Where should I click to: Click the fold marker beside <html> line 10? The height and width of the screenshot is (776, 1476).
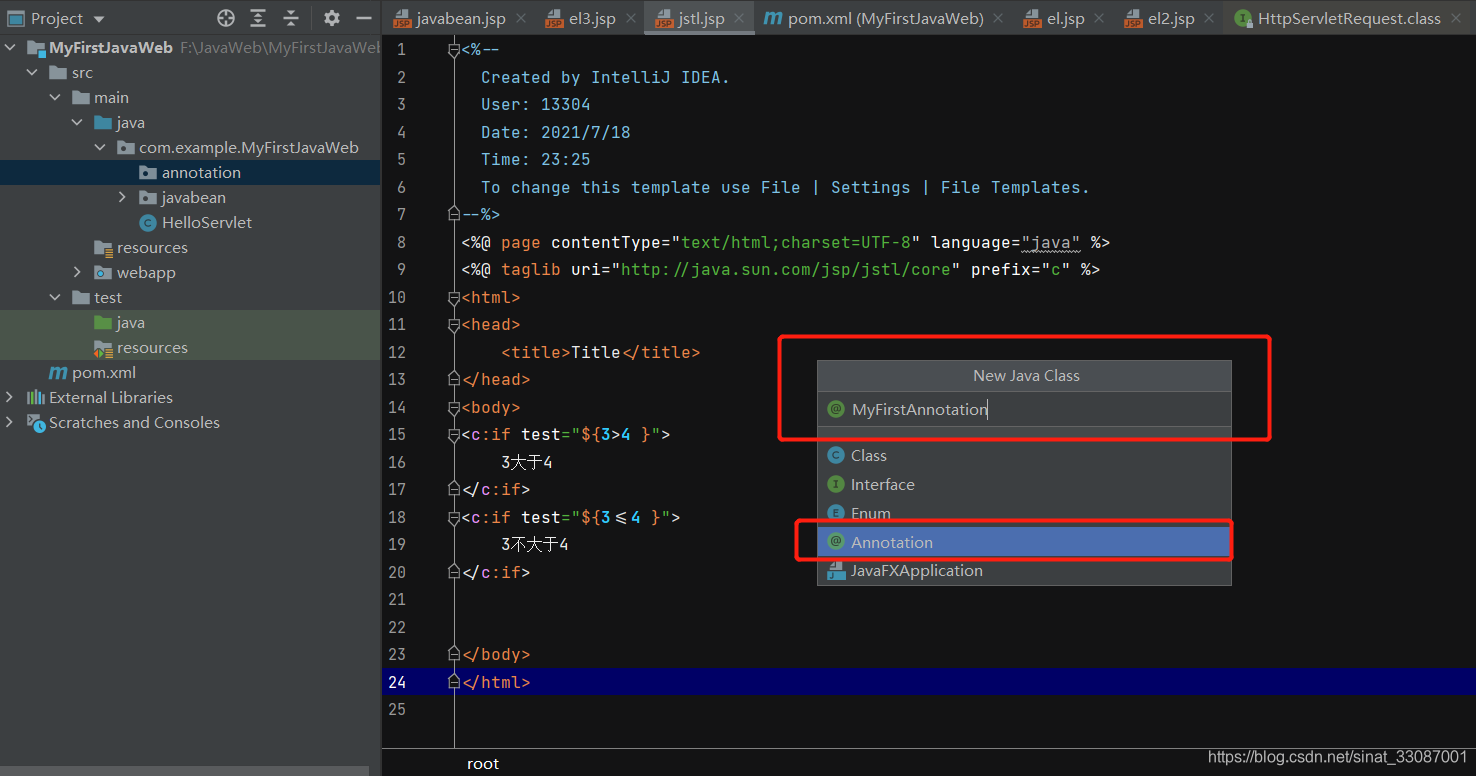[x=454, y=297]
